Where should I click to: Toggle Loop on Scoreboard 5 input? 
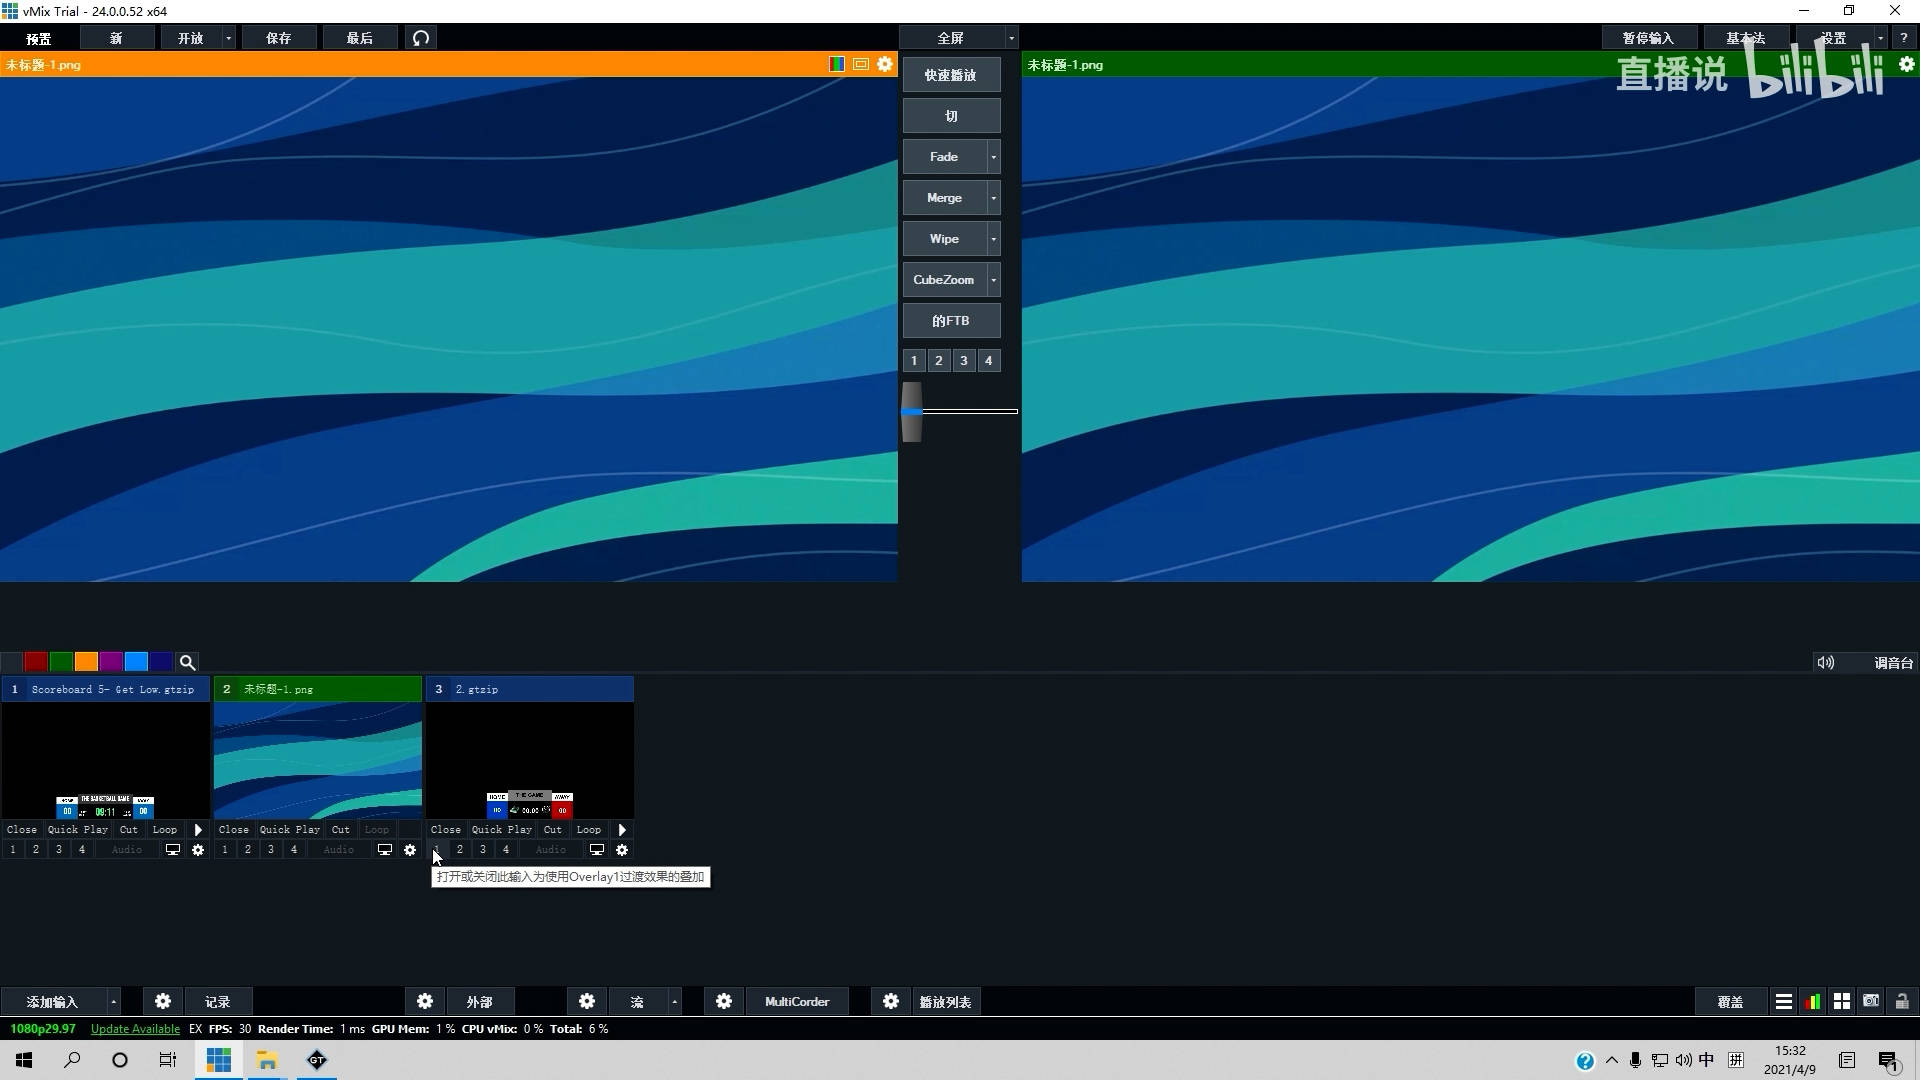point(165,829)
